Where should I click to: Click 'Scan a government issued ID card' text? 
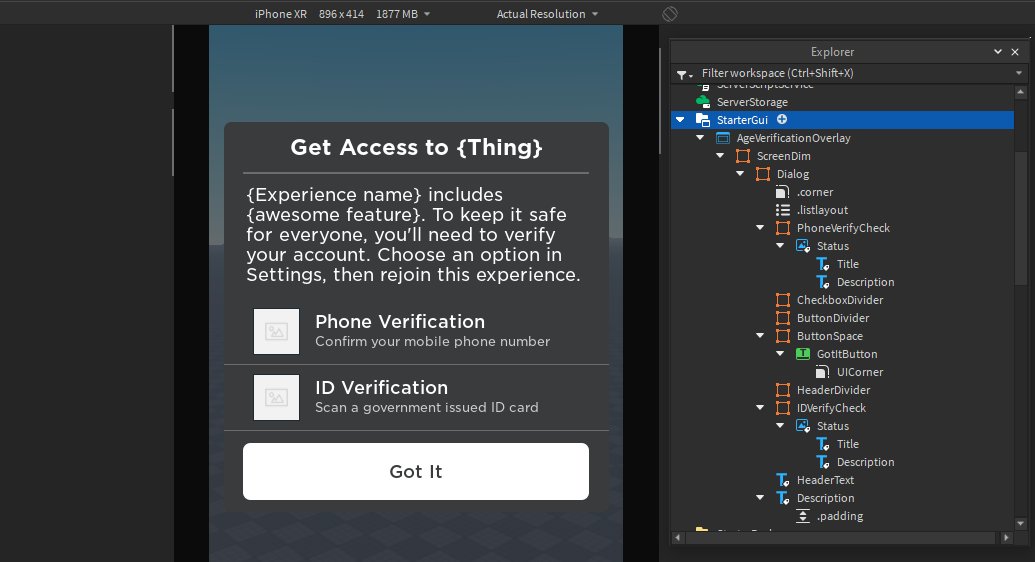click(426, 407)
